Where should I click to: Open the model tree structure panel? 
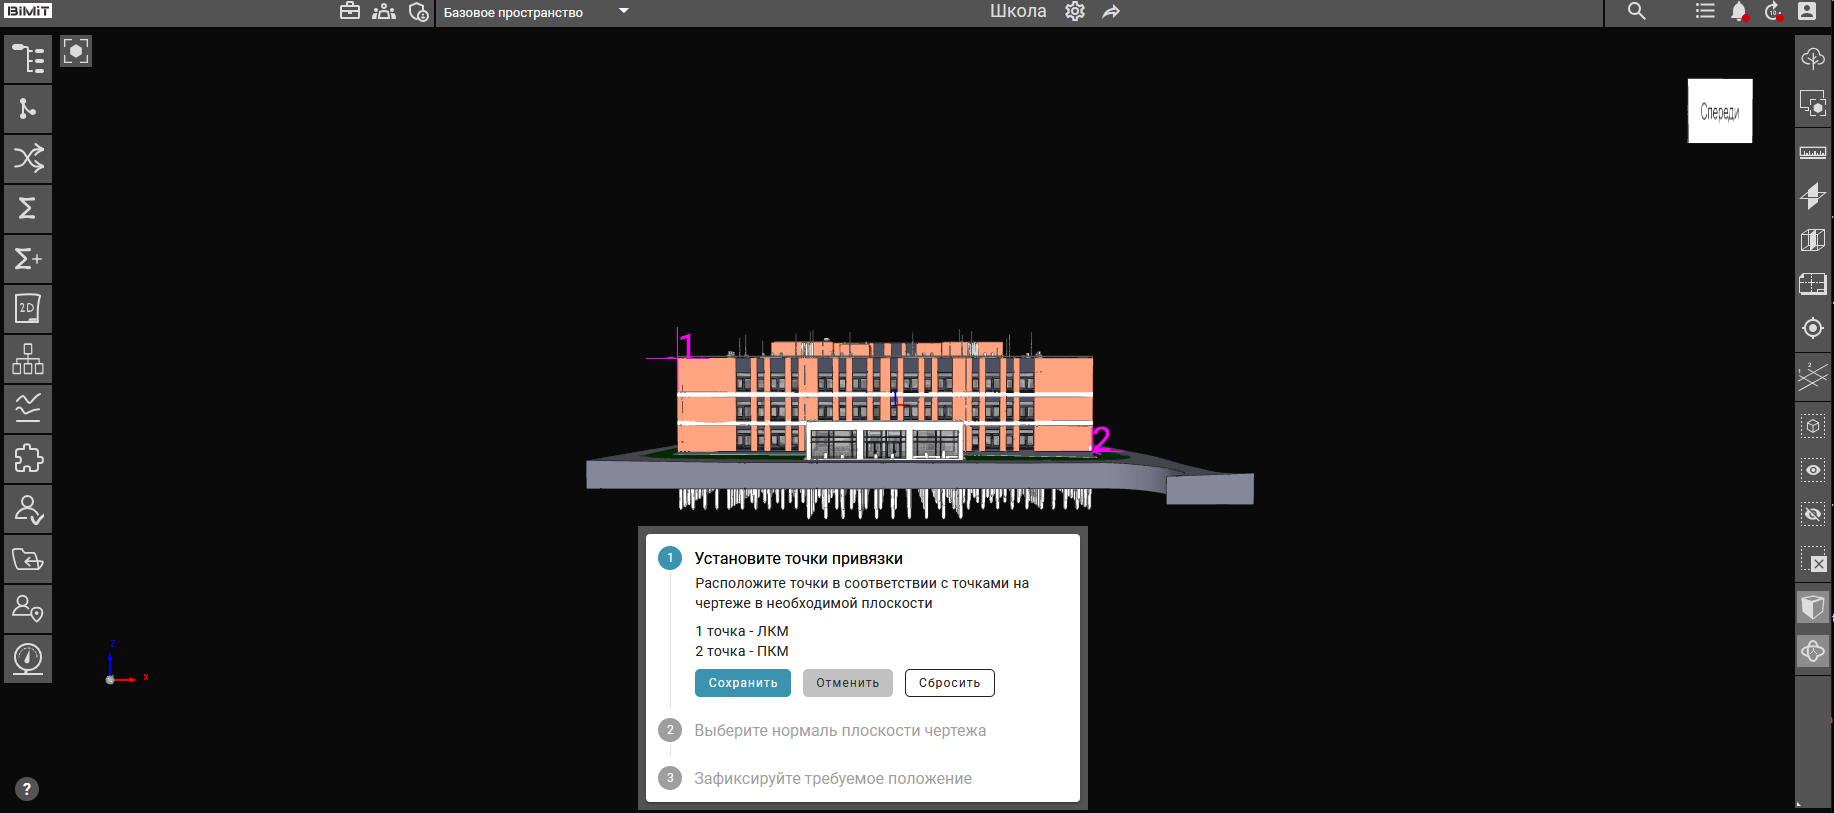(28, 59)
